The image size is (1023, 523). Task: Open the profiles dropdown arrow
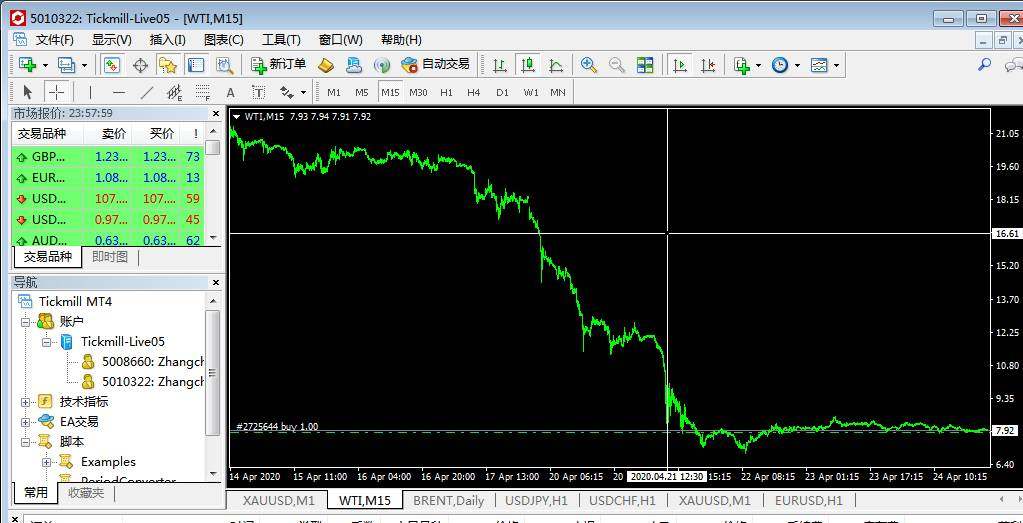84,65
